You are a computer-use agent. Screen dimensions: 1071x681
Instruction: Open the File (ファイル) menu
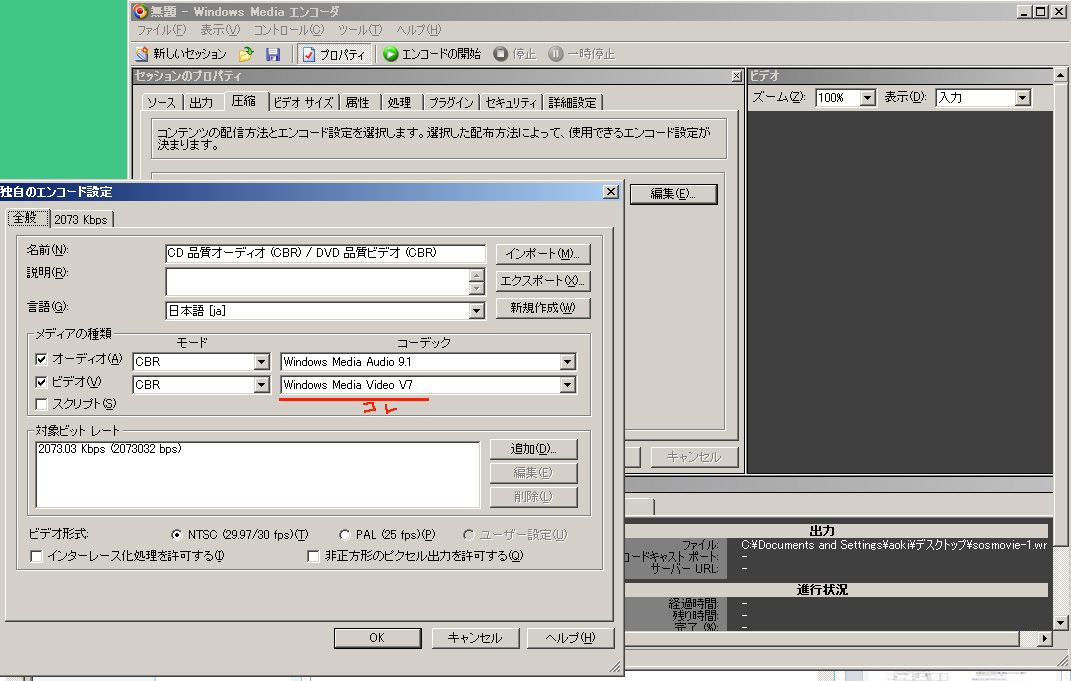(x=161, y=30)
